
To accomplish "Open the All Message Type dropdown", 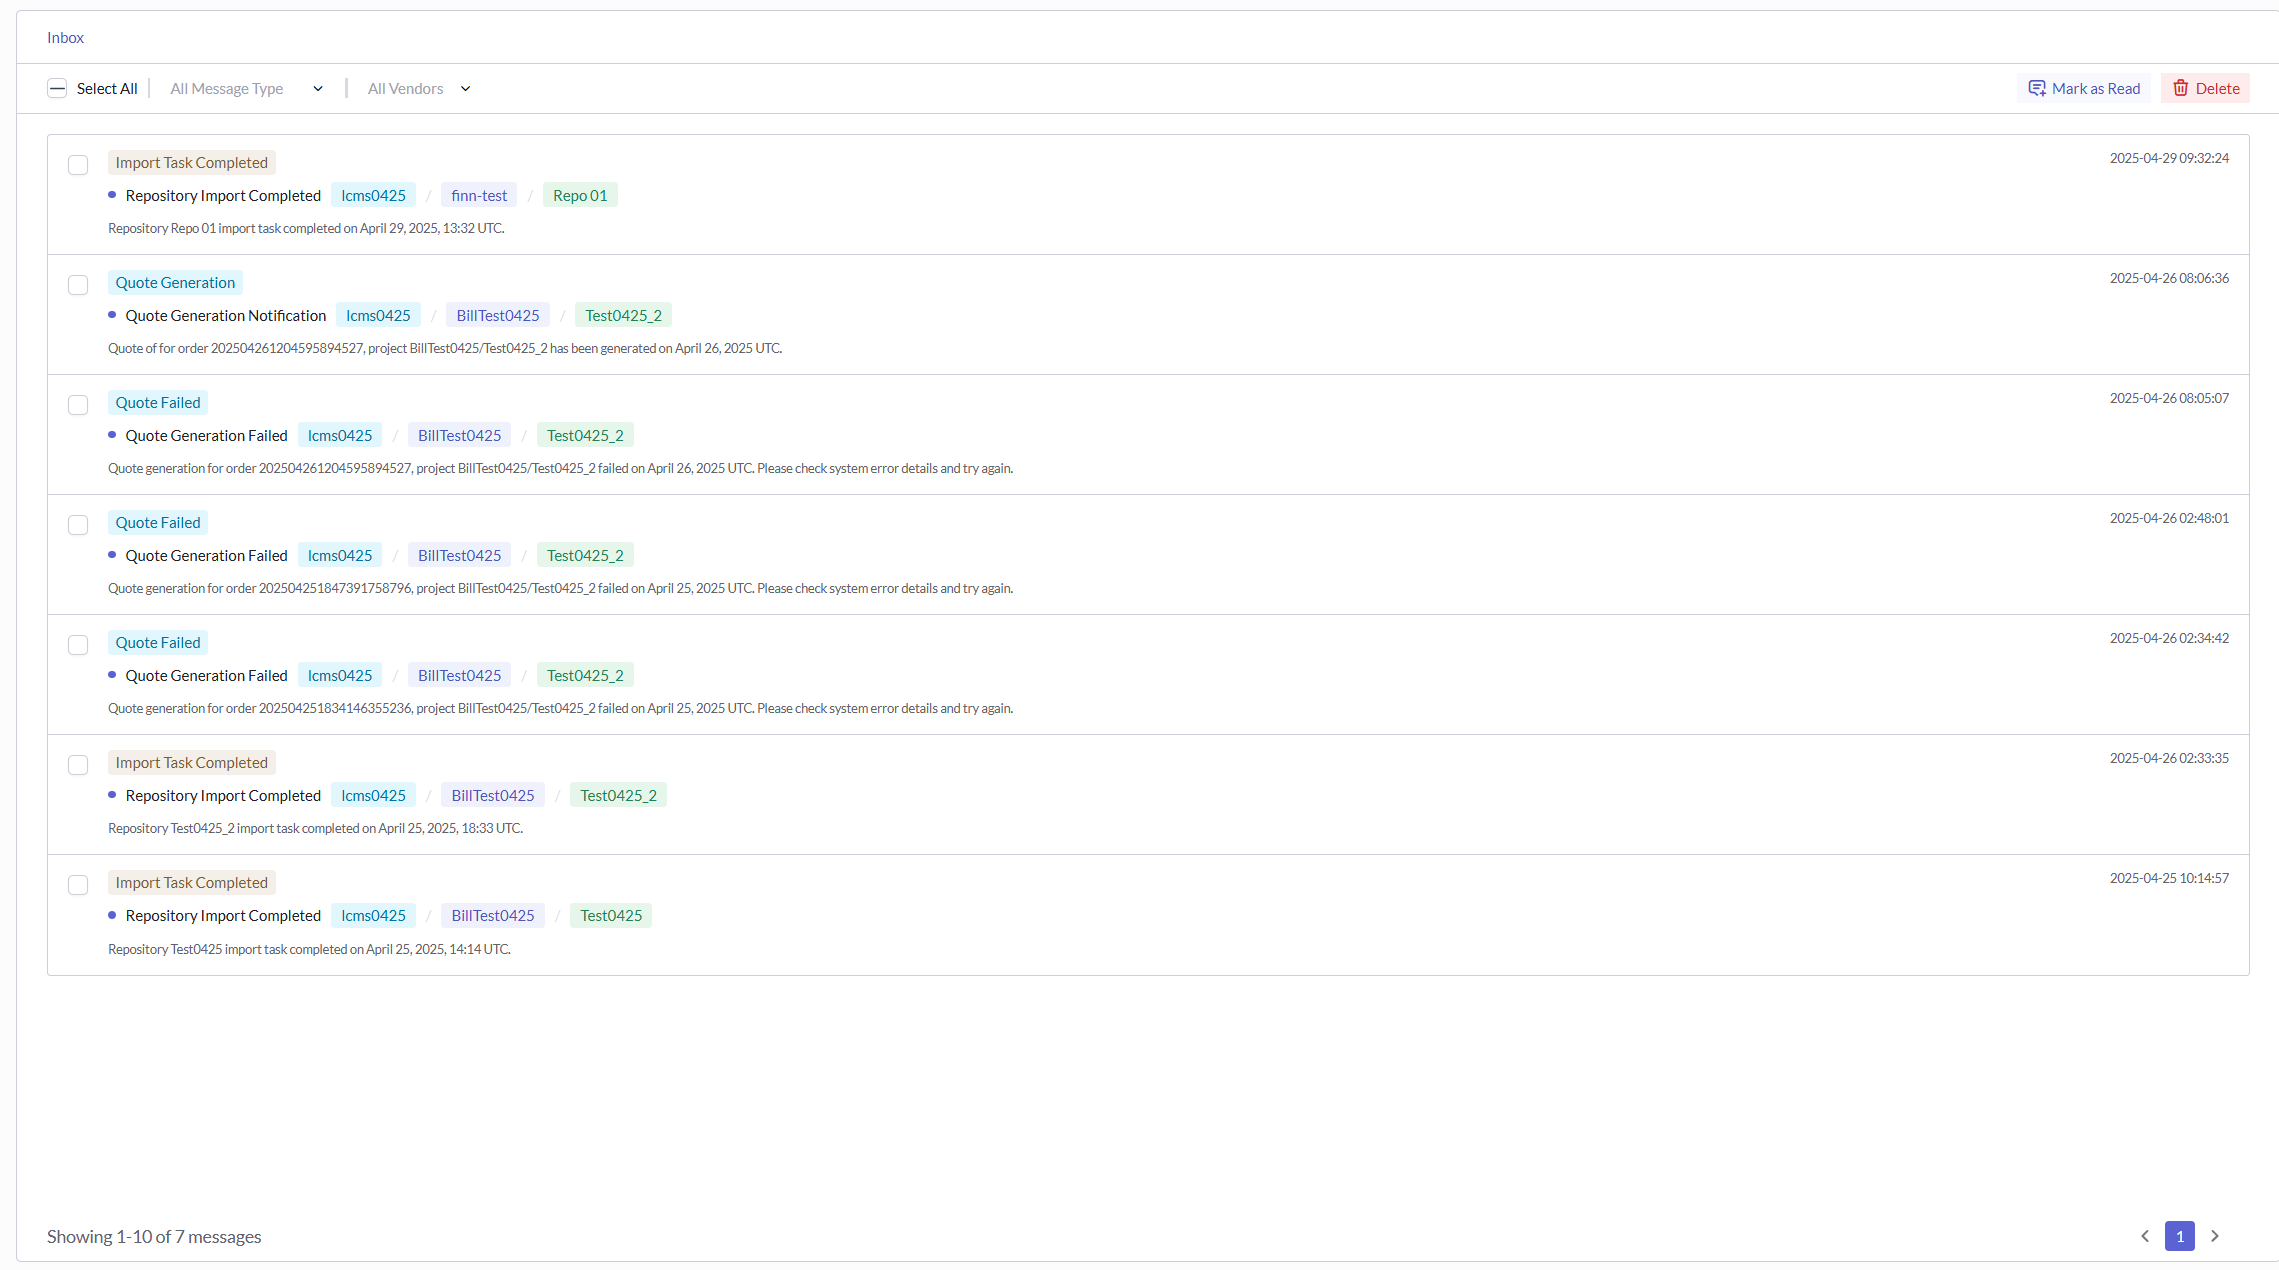I will (246, 88).
